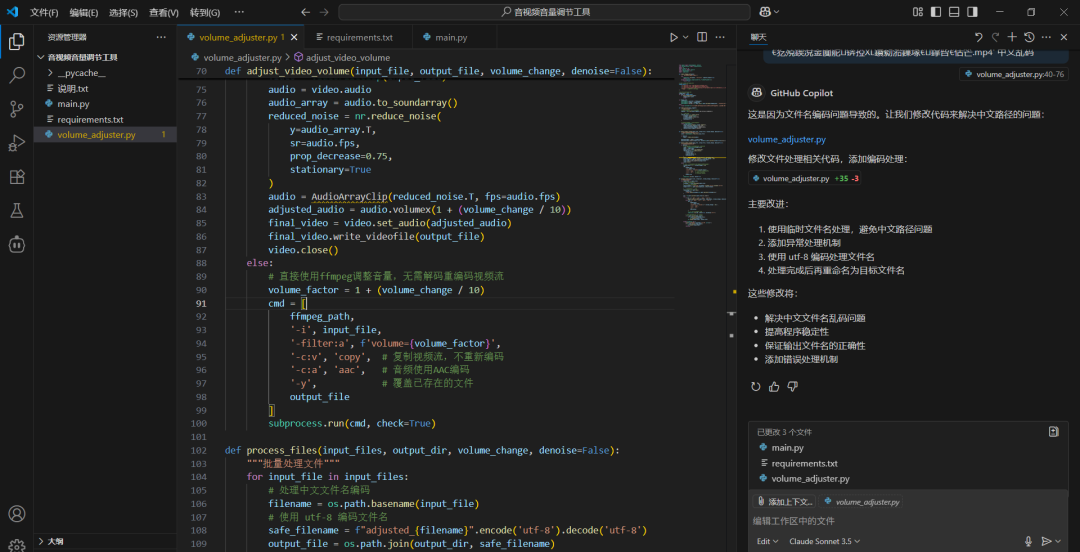Open the Extensions view
Viewport: 1080px width, 552px height.
coord(17,177)
